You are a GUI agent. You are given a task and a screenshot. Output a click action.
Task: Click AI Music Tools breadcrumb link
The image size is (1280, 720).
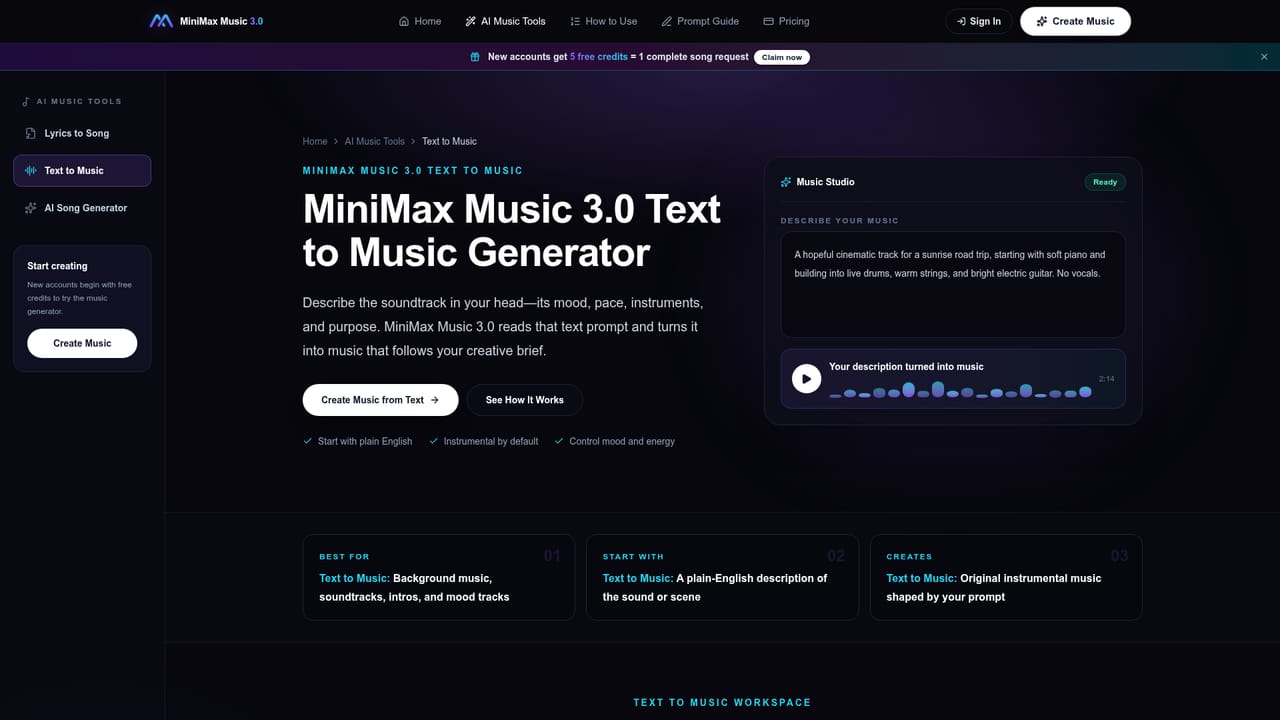[x=375, y=141]
